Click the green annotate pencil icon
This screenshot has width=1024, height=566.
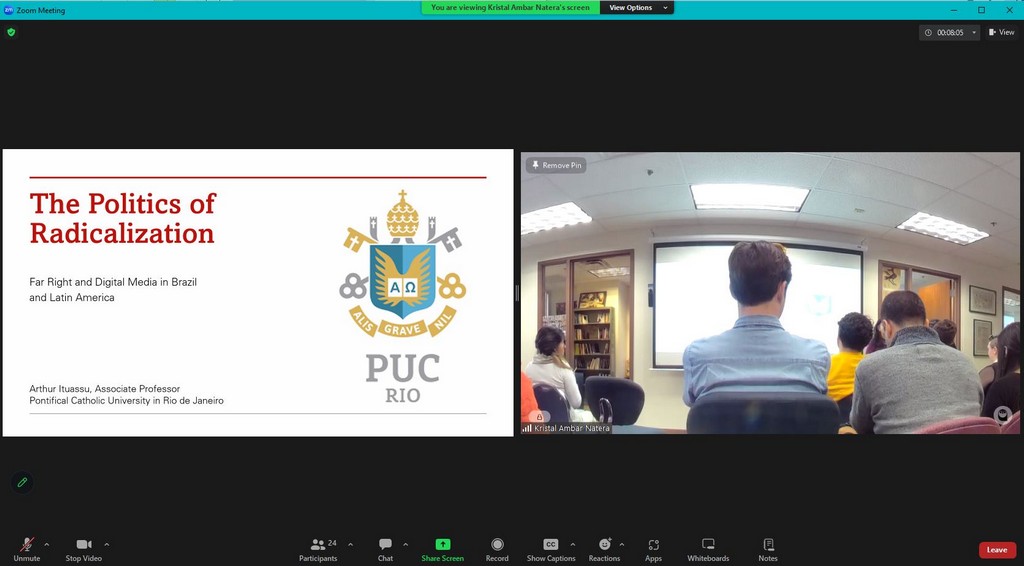click(22, 482)
